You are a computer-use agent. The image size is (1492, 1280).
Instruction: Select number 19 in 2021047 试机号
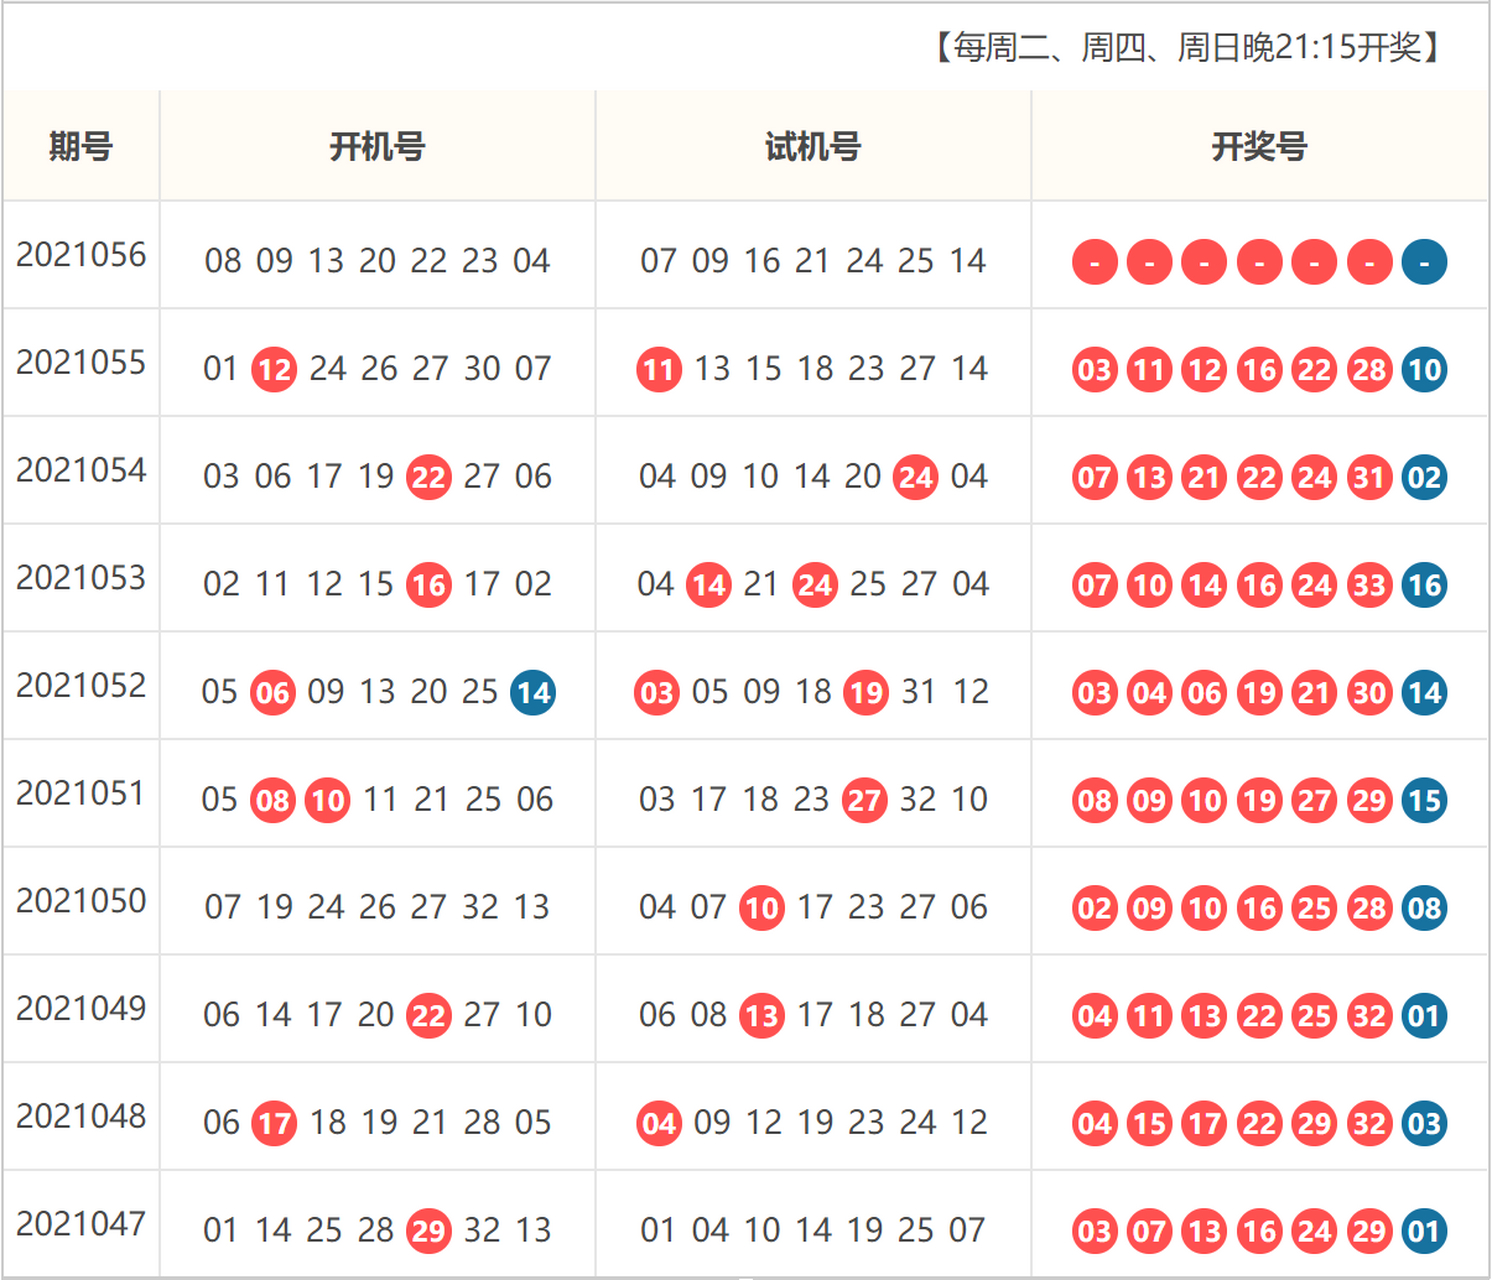click(864, 1230)
